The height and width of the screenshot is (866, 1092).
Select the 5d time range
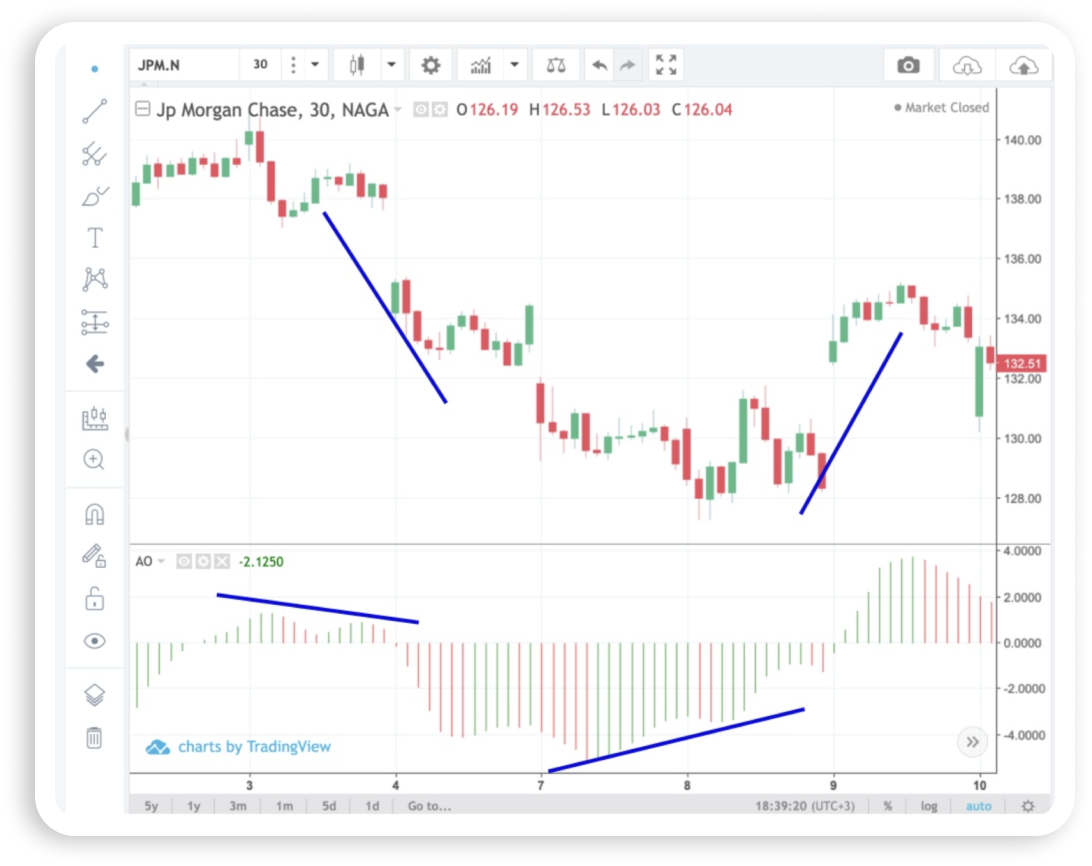point(329,806)
